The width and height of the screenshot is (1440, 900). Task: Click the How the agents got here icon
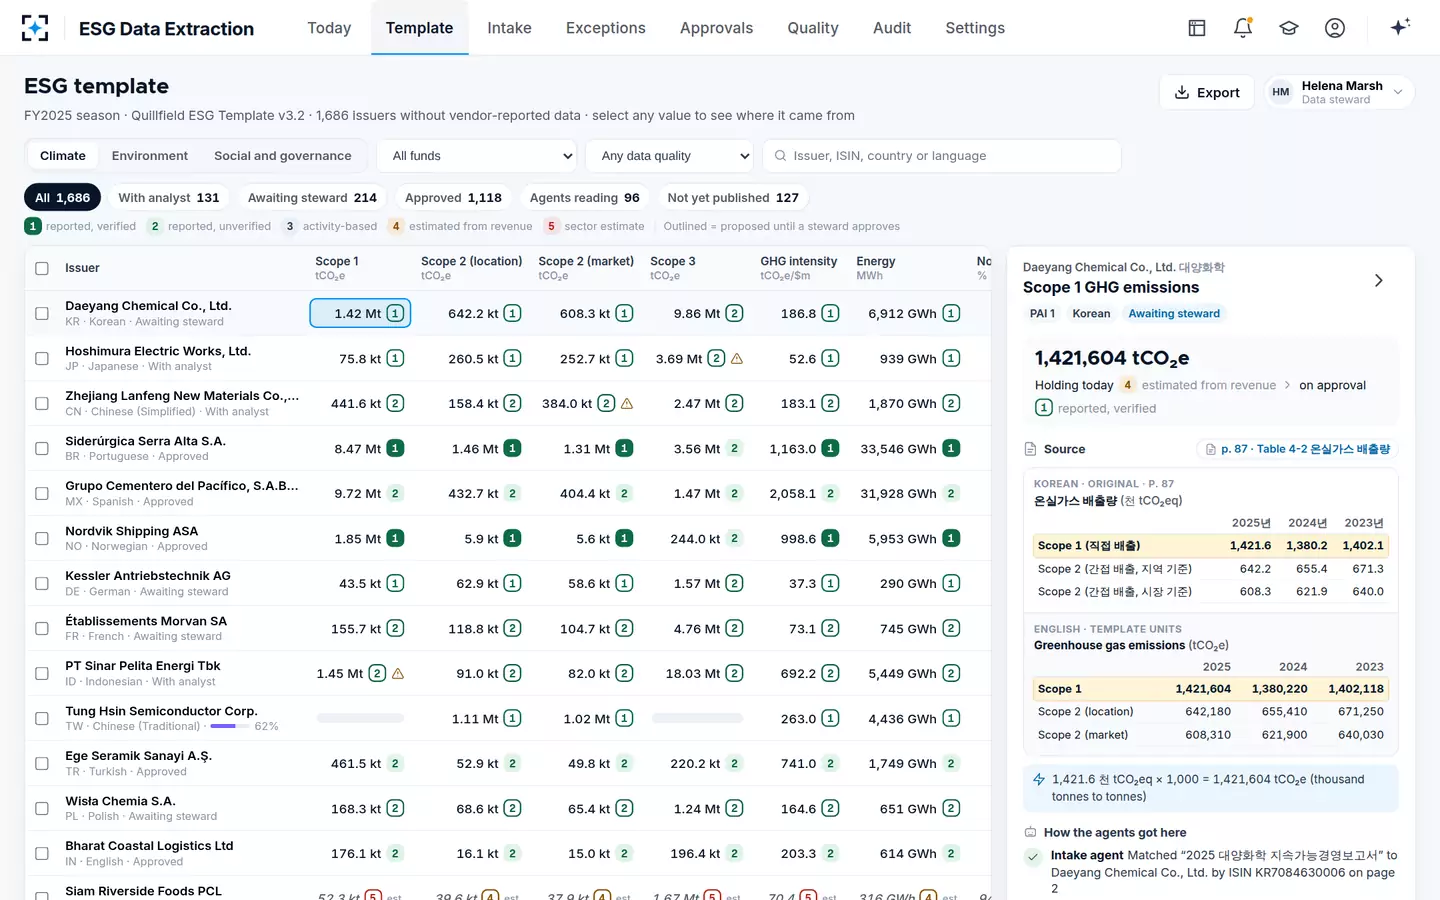[1031, 832]
